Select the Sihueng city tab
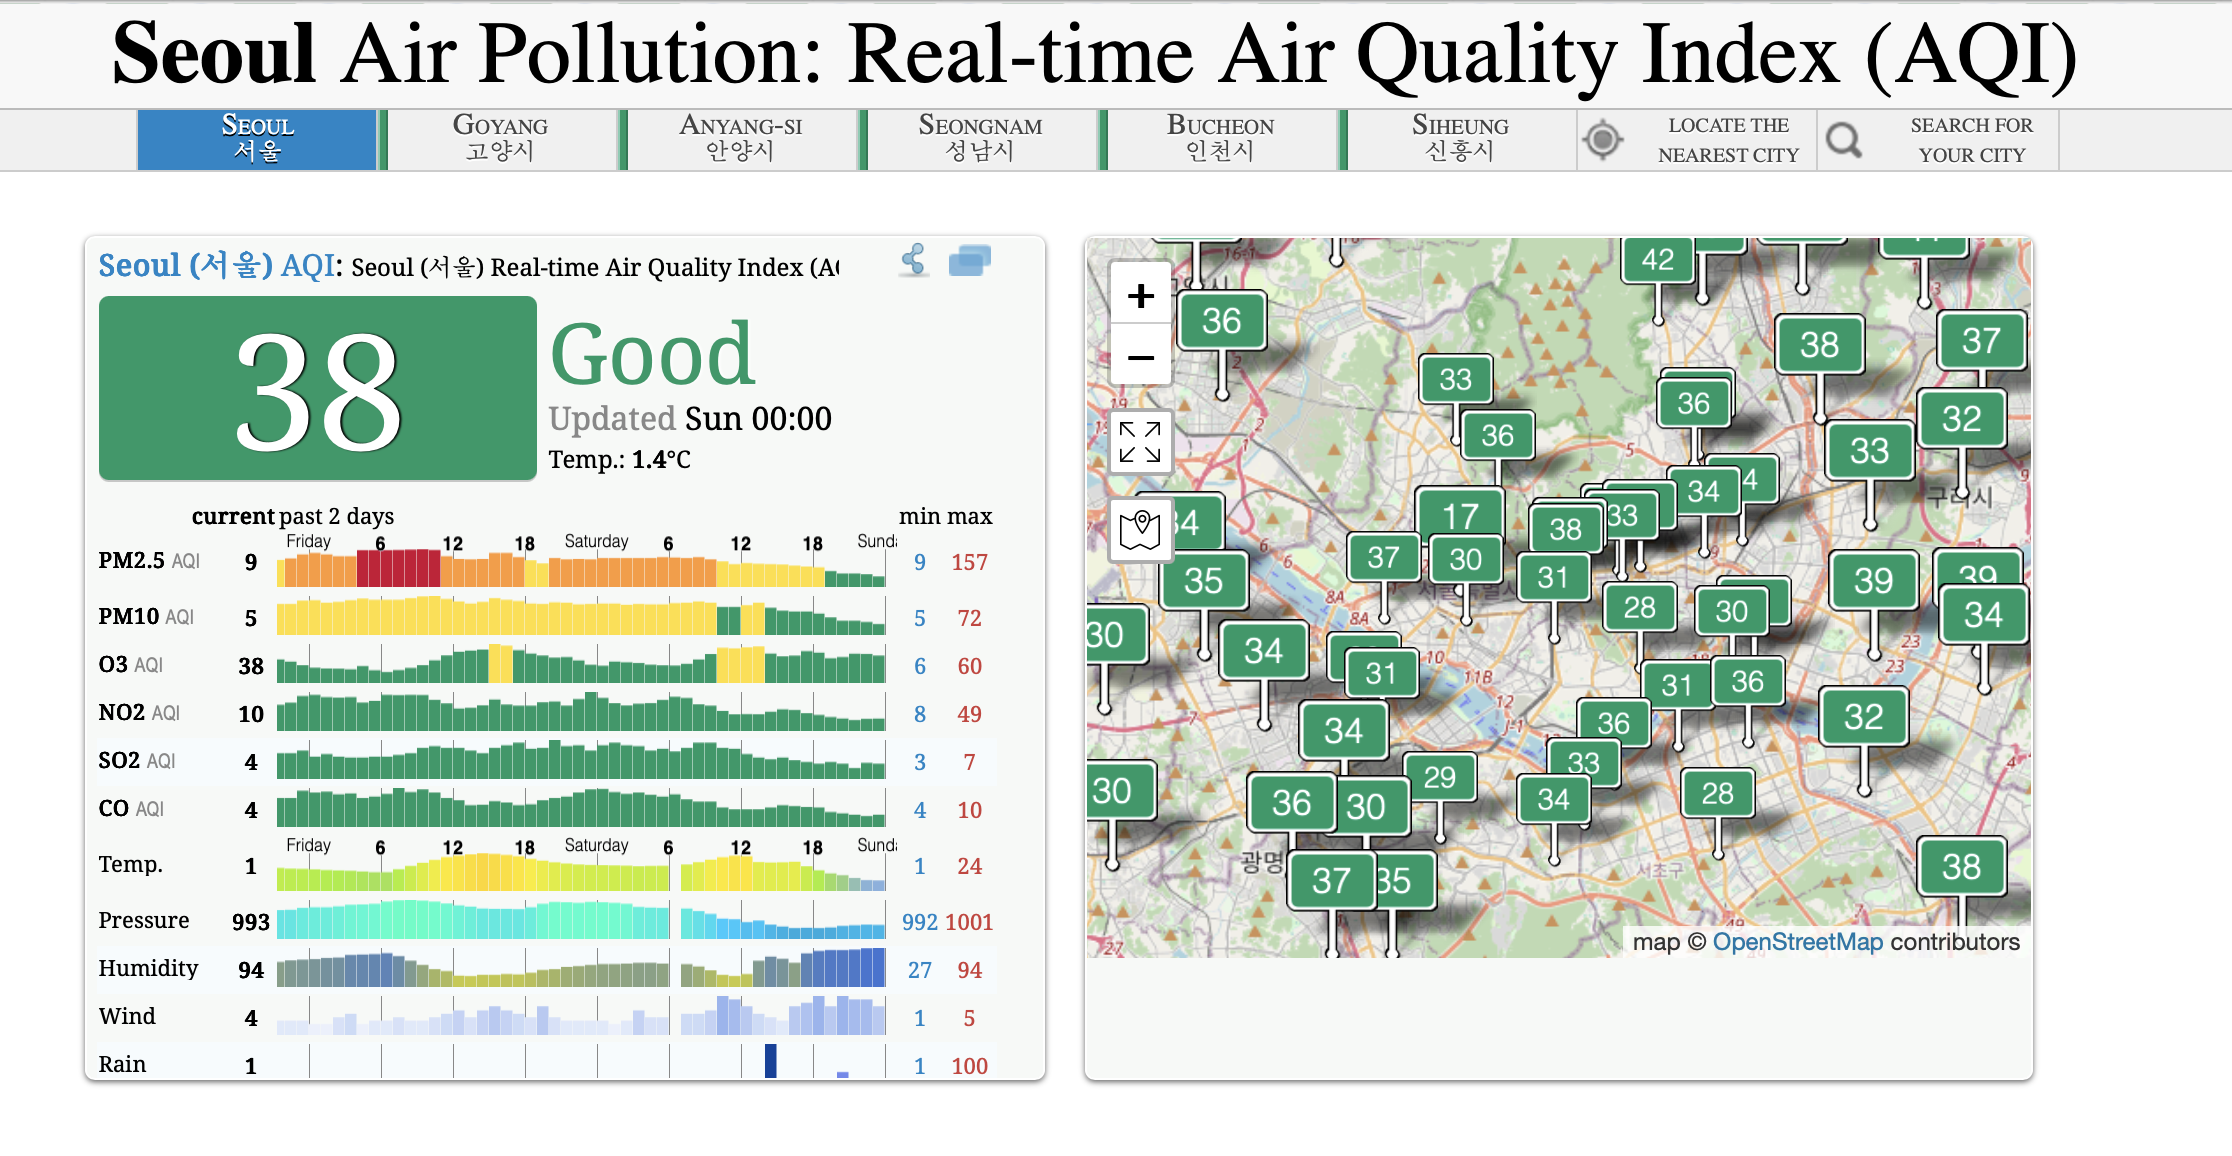The width and height of the screenshot is (2232, 1156). tap(1460, 139)
